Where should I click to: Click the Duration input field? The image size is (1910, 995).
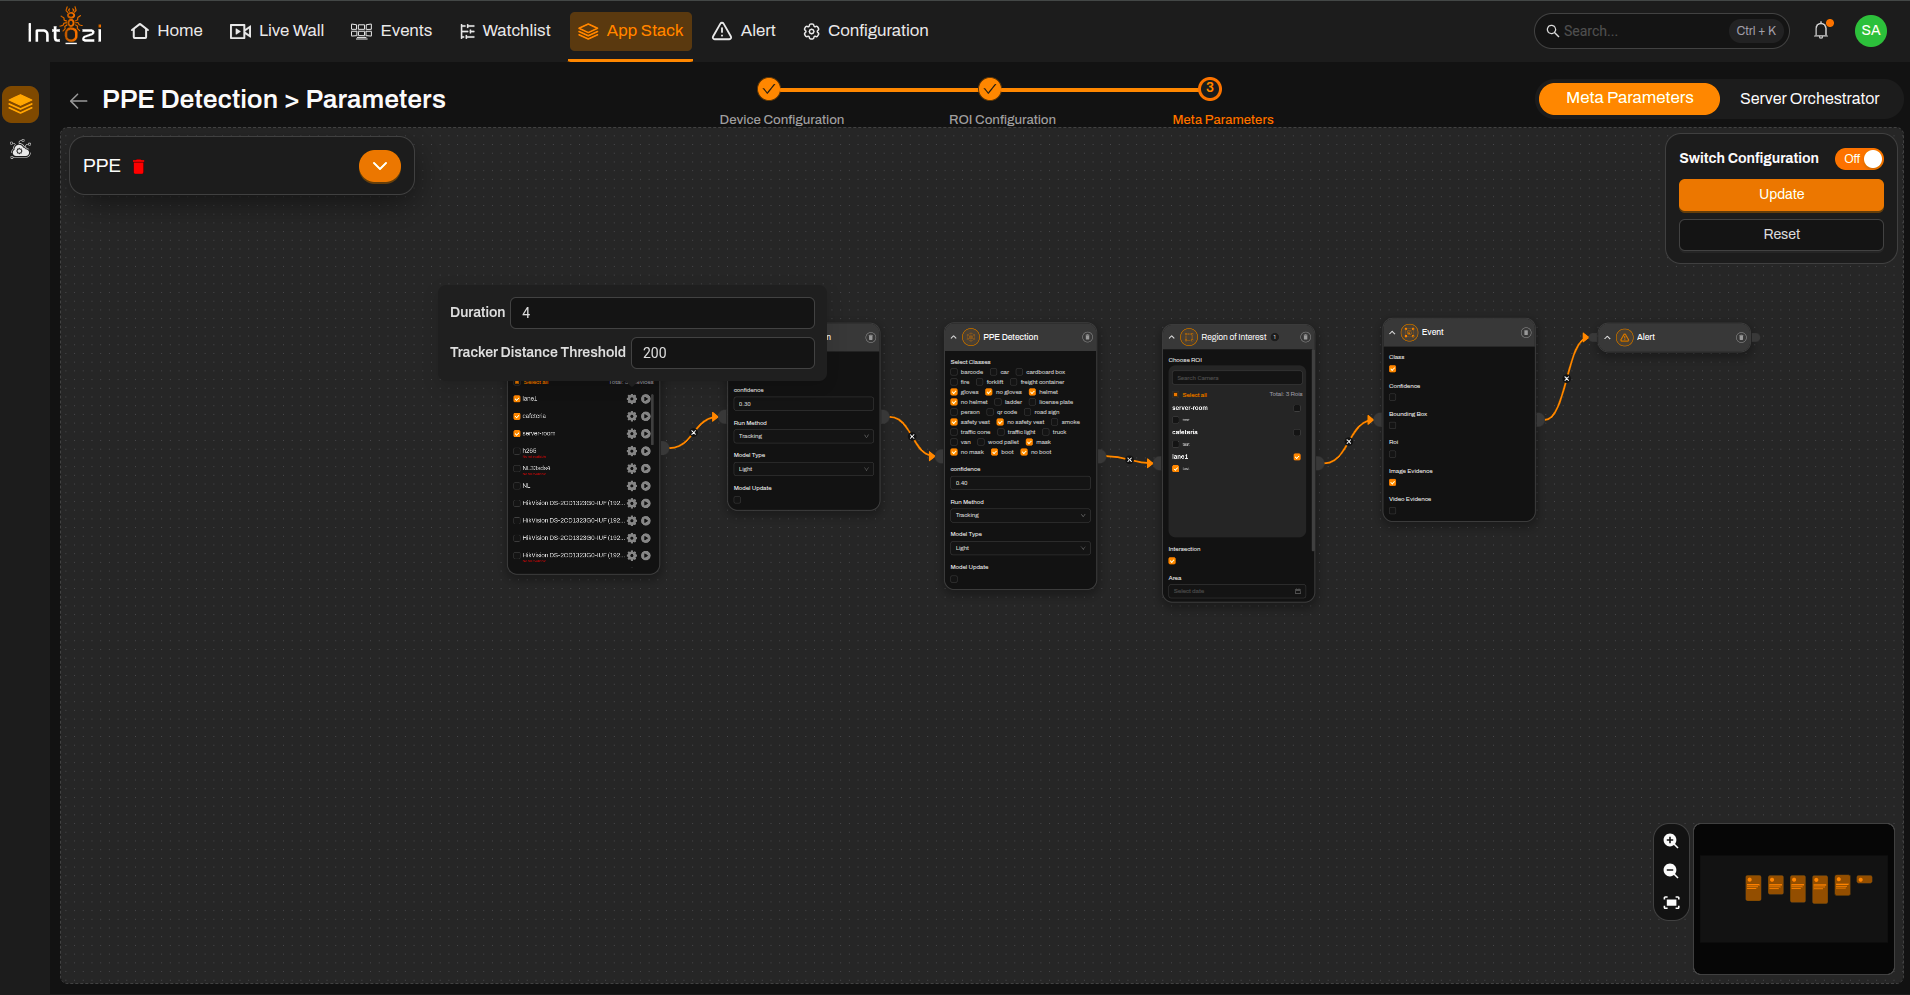(x=662, y=313)
